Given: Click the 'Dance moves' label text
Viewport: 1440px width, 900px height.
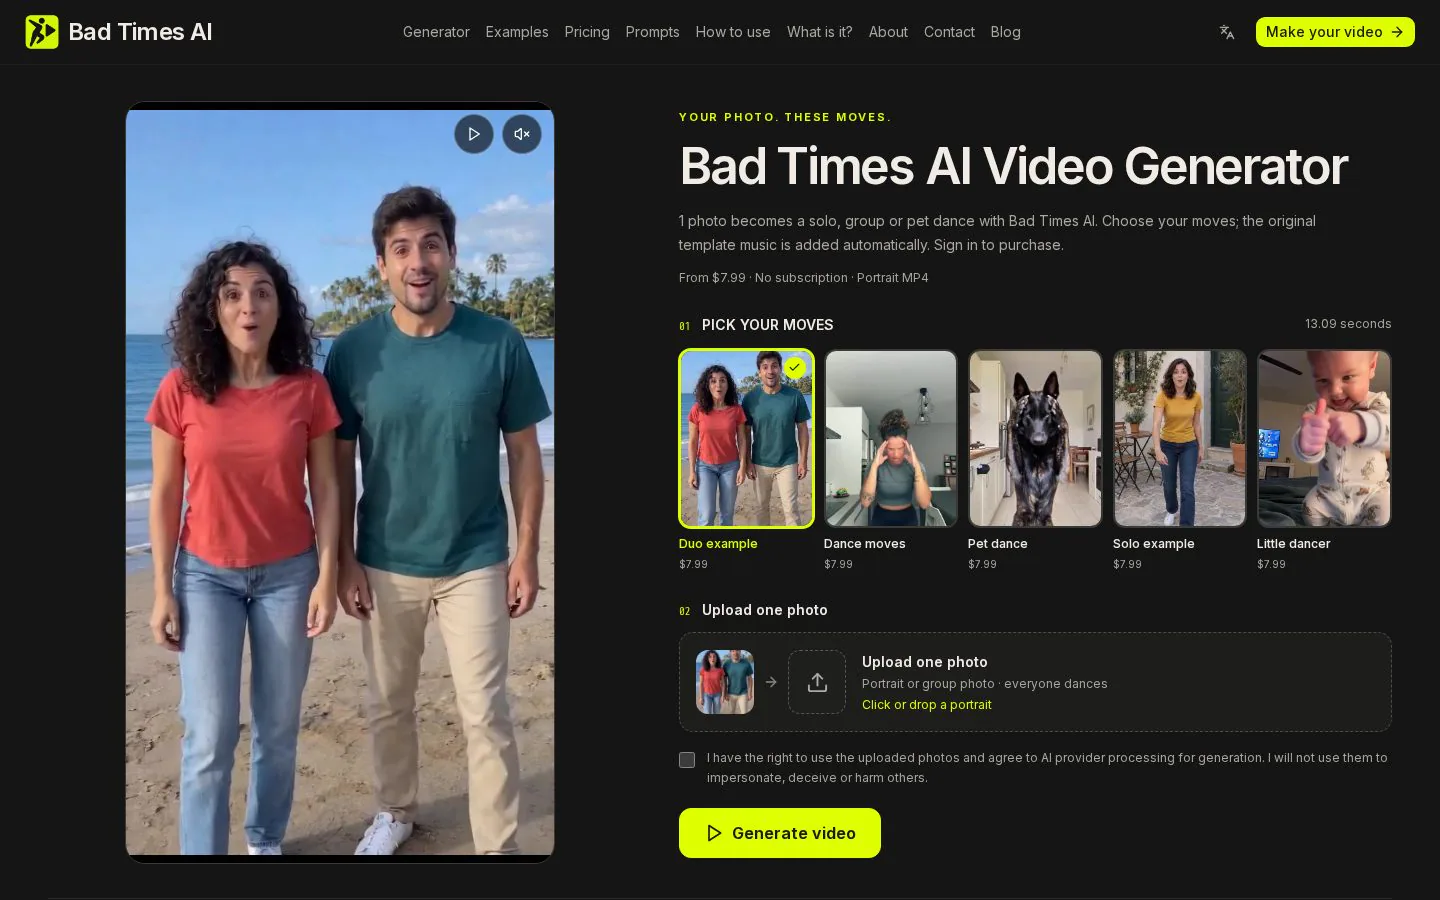Looking at the screenshot, I should pyautogui.click(x=865, y=544).
